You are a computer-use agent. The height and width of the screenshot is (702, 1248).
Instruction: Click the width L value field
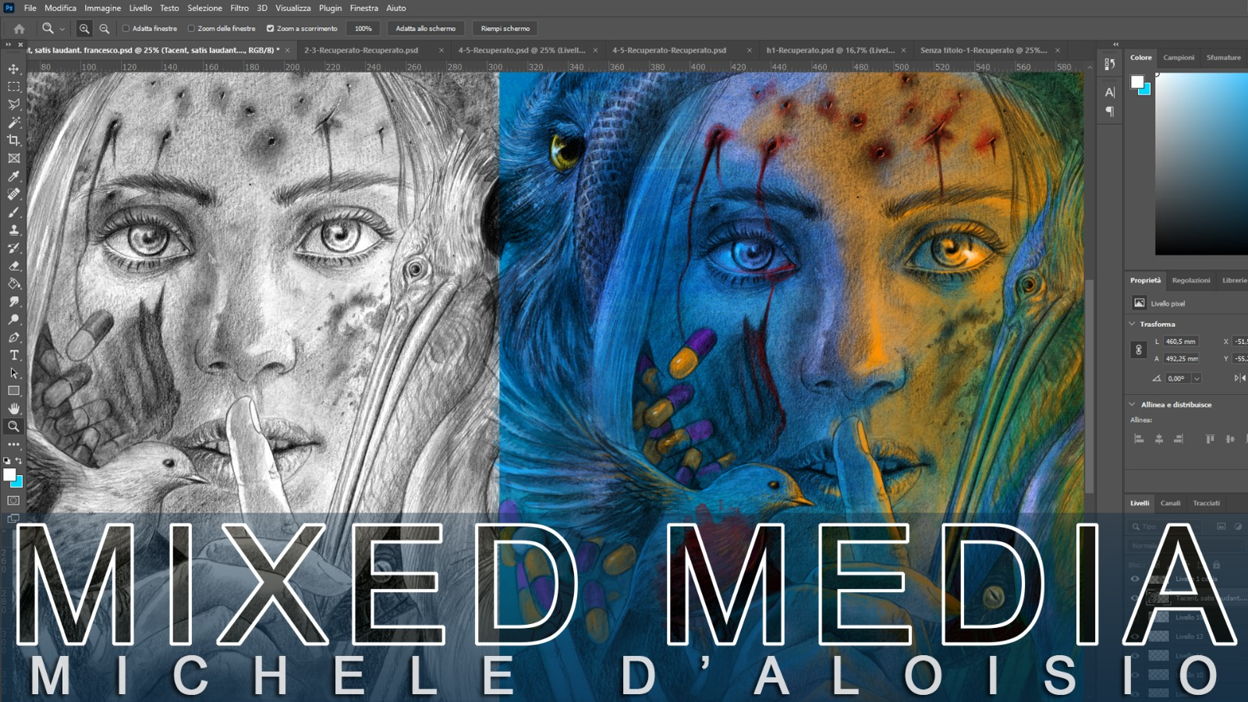click(1181, 342)
